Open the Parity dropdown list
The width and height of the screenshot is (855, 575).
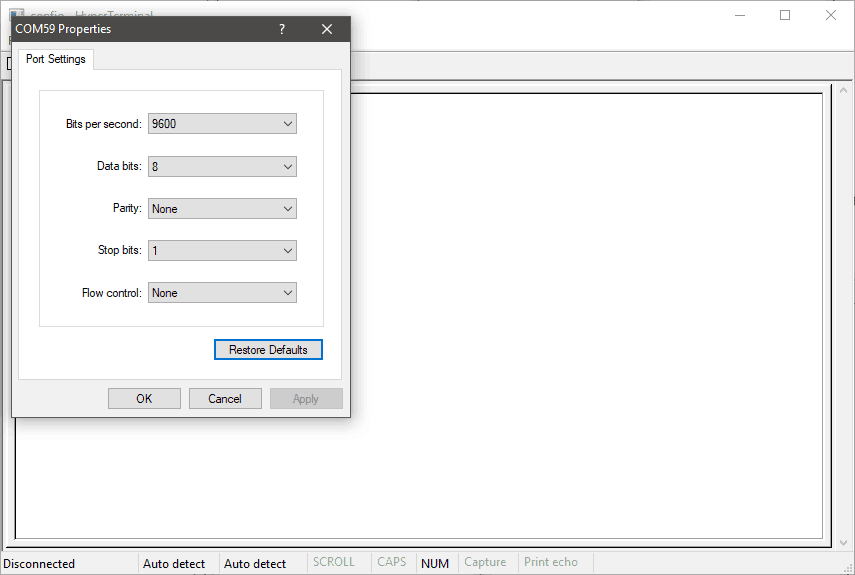pyautogui.click(x=222, y=209)
